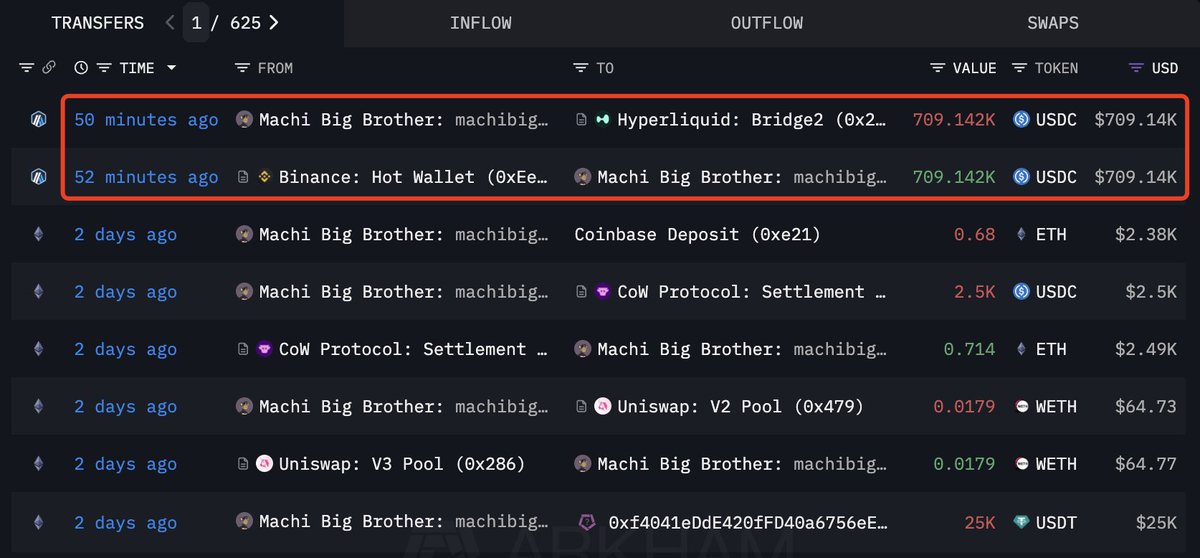Click the CoW Protocol icon in TO column
This screenshot has height=558, width=1200.
point(603,292)
